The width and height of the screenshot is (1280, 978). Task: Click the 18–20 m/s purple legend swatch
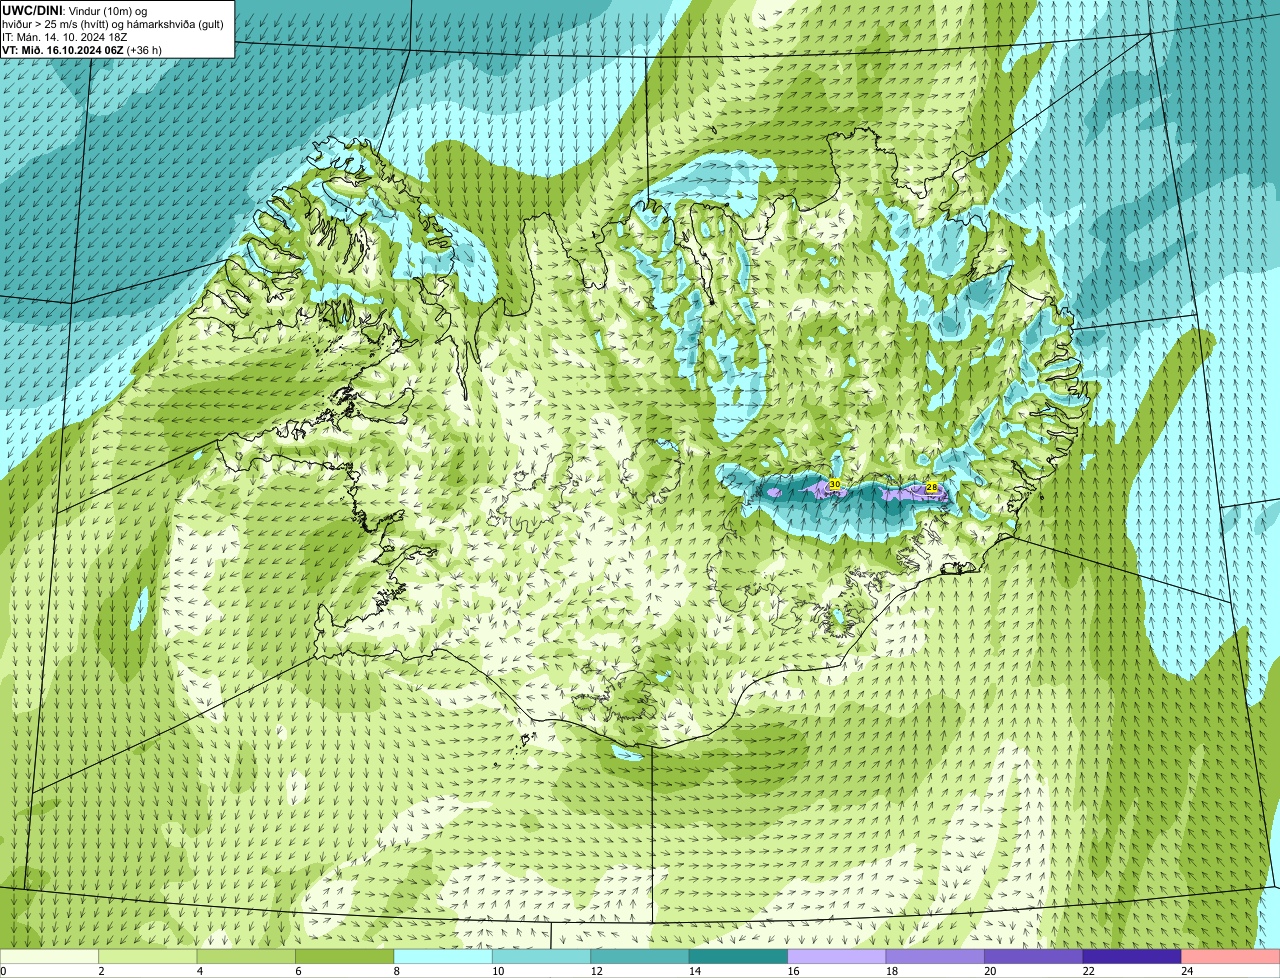point(936,956)
